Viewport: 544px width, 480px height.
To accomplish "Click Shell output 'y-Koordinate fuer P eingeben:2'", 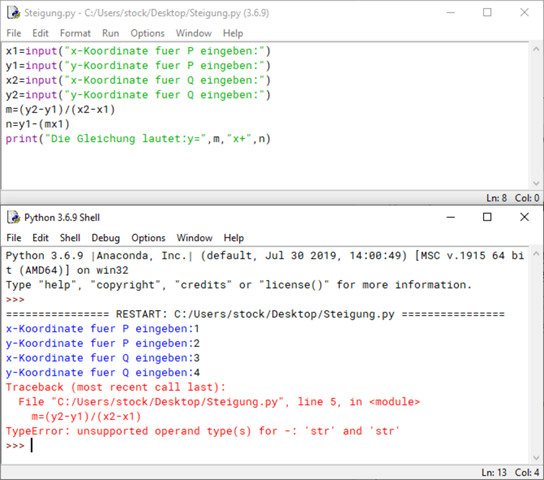I will click(103, 343).
